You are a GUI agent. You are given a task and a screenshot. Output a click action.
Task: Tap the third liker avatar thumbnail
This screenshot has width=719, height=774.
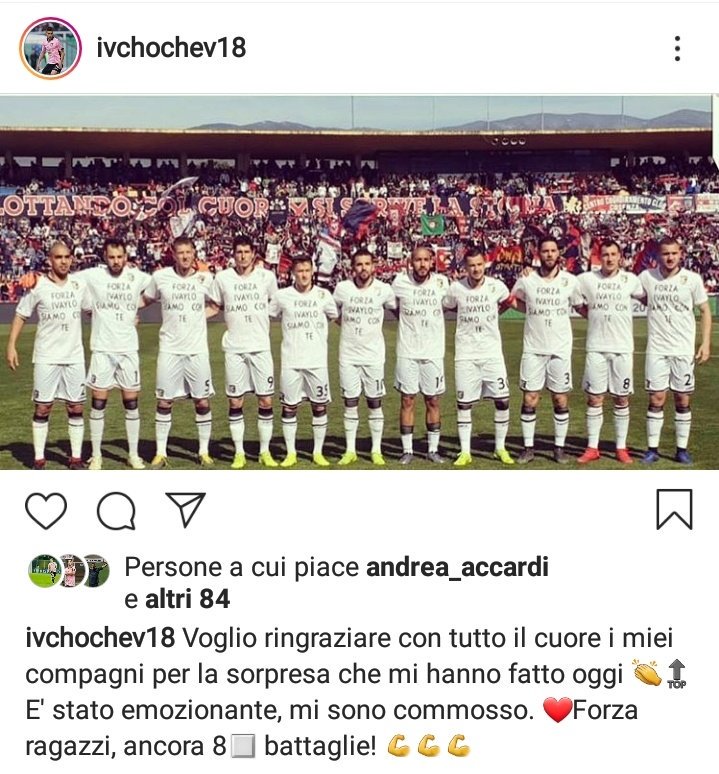pyautogui.click(x=96, y=571)
